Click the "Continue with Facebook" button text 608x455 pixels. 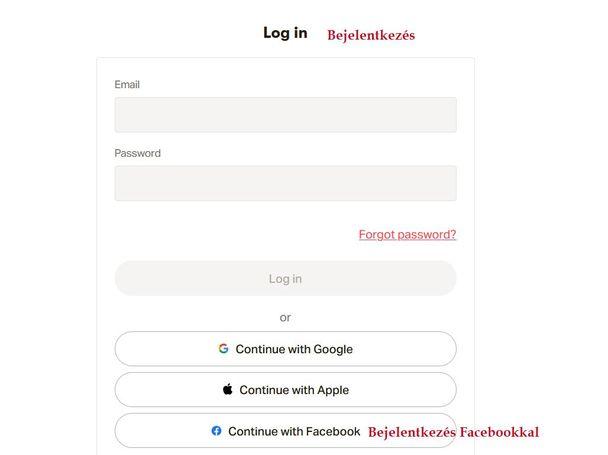tap(294, 431)
